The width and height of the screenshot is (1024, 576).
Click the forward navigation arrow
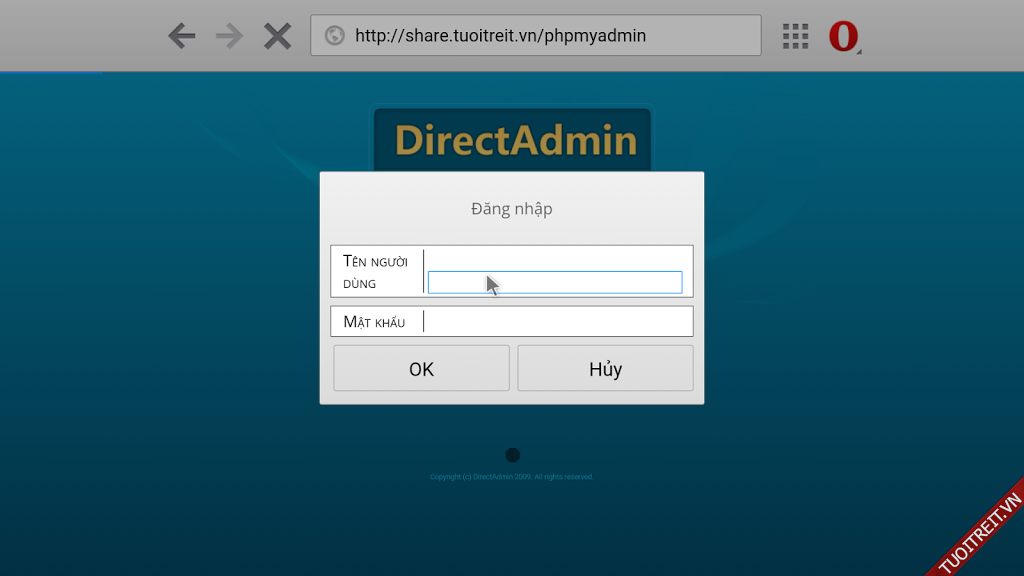click(x=229, y=37)
